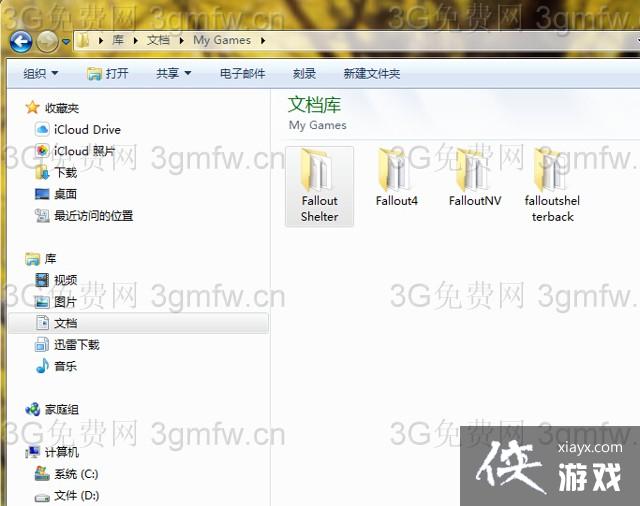
Task: Click the 音乐 music note icon
Action: 42,366
